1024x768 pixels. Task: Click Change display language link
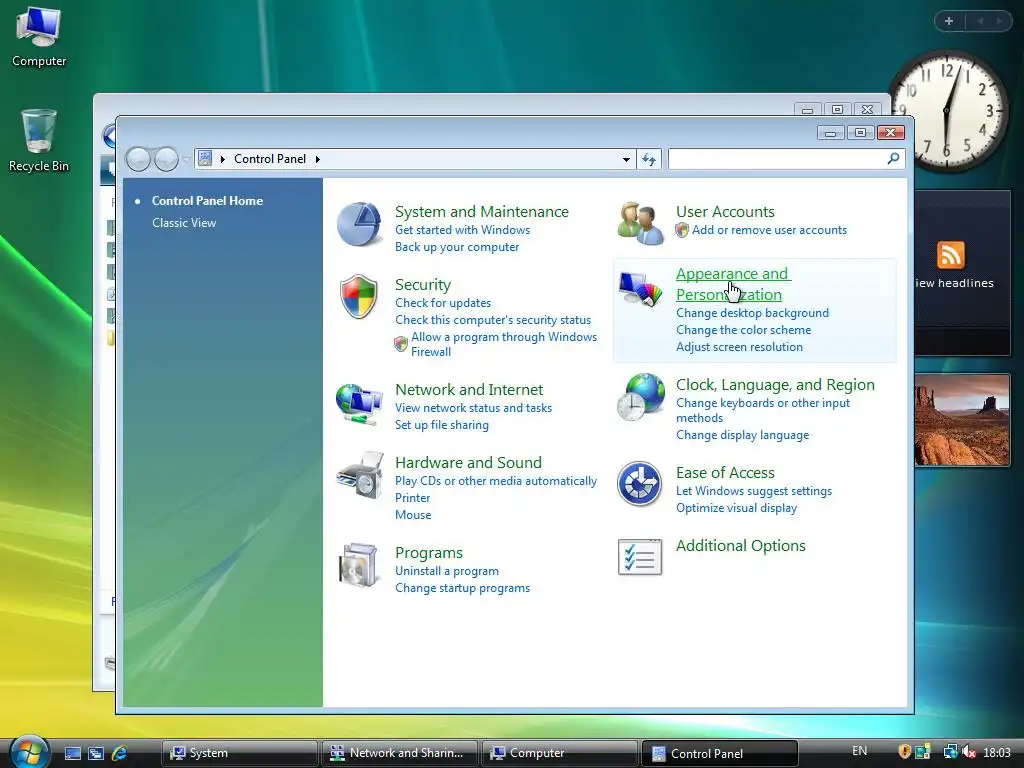[x=743, y=435]
